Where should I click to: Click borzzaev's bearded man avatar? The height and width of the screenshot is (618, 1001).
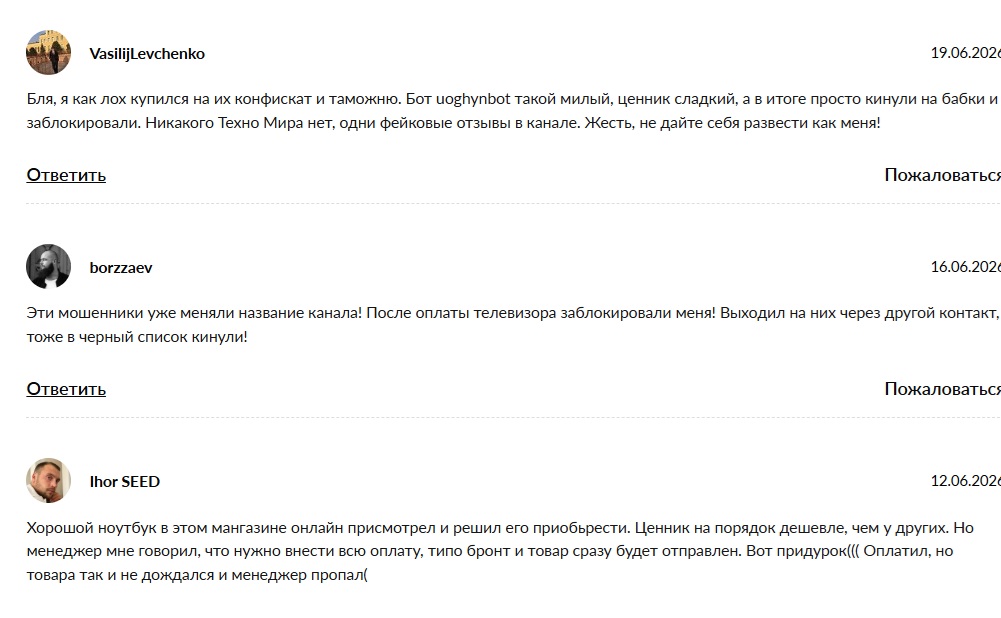pos(49,266)
